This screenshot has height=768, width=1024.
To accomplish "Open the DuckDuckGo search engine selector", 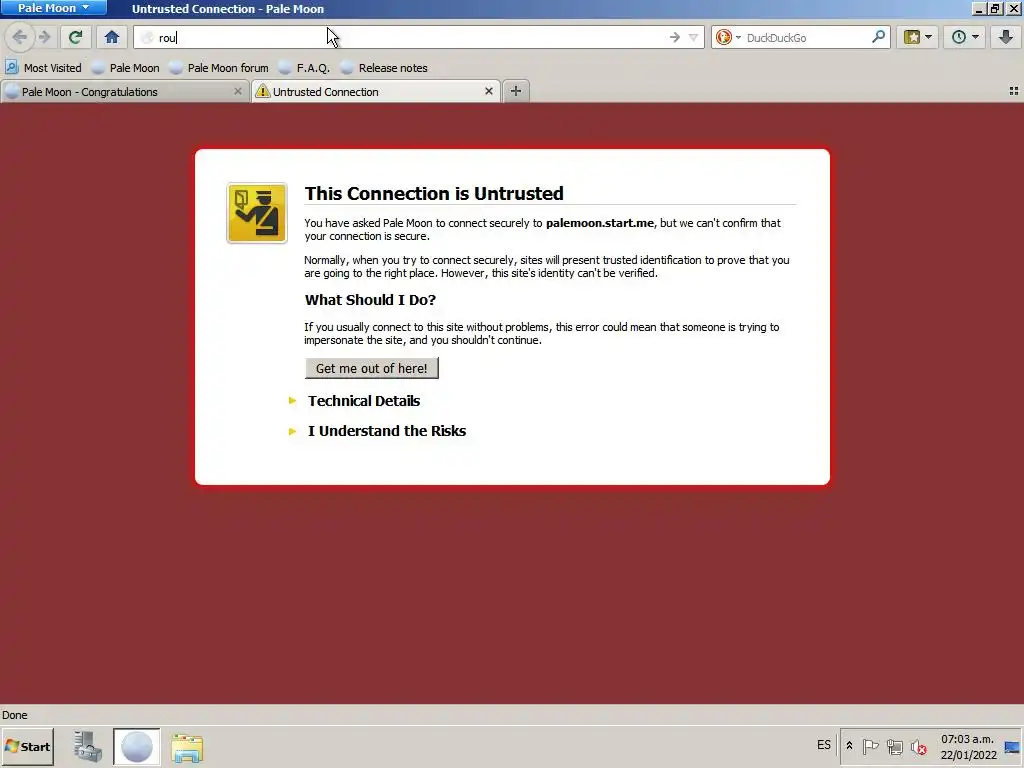I will click(x=728, y=38).
